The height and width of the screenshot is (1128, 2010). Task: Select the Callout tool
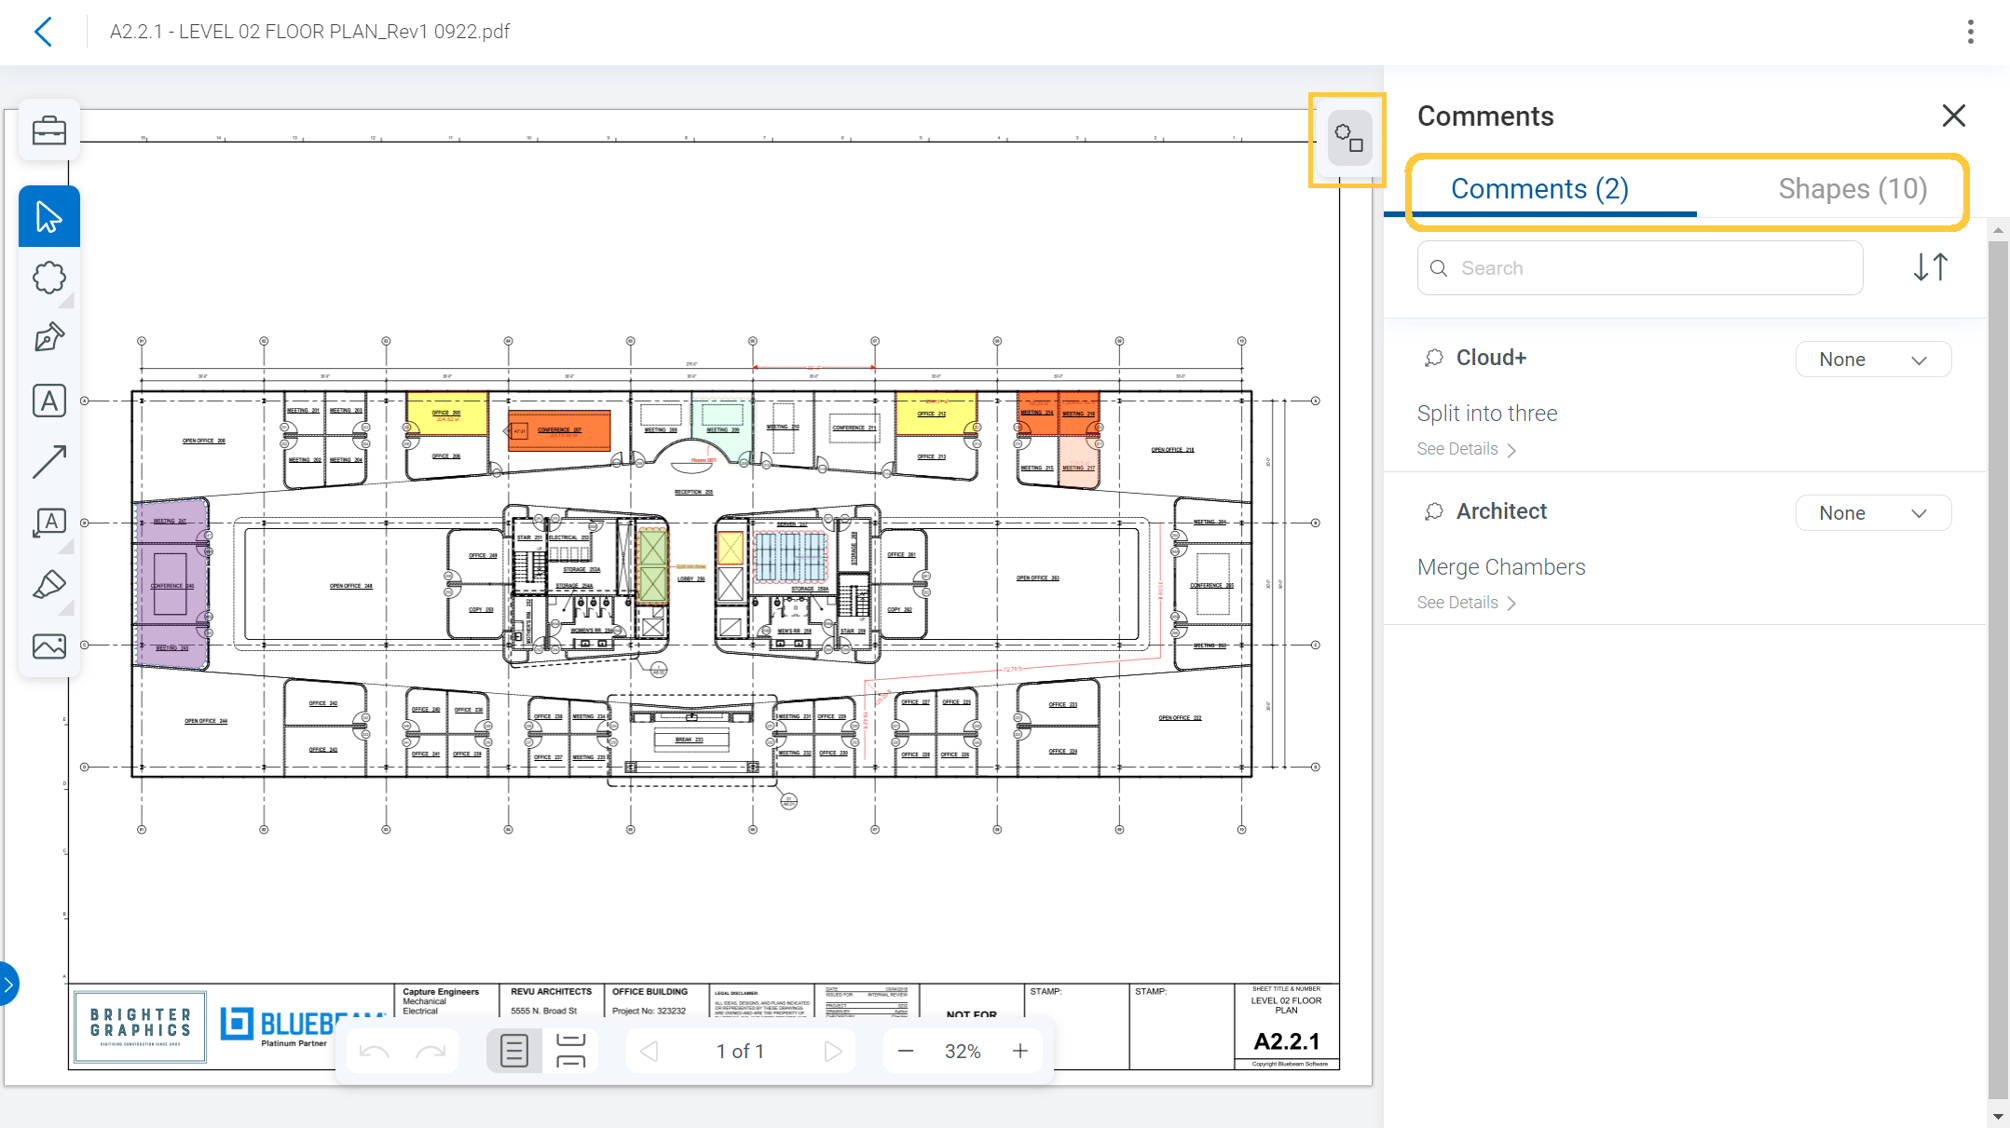[x=48, y=522]
